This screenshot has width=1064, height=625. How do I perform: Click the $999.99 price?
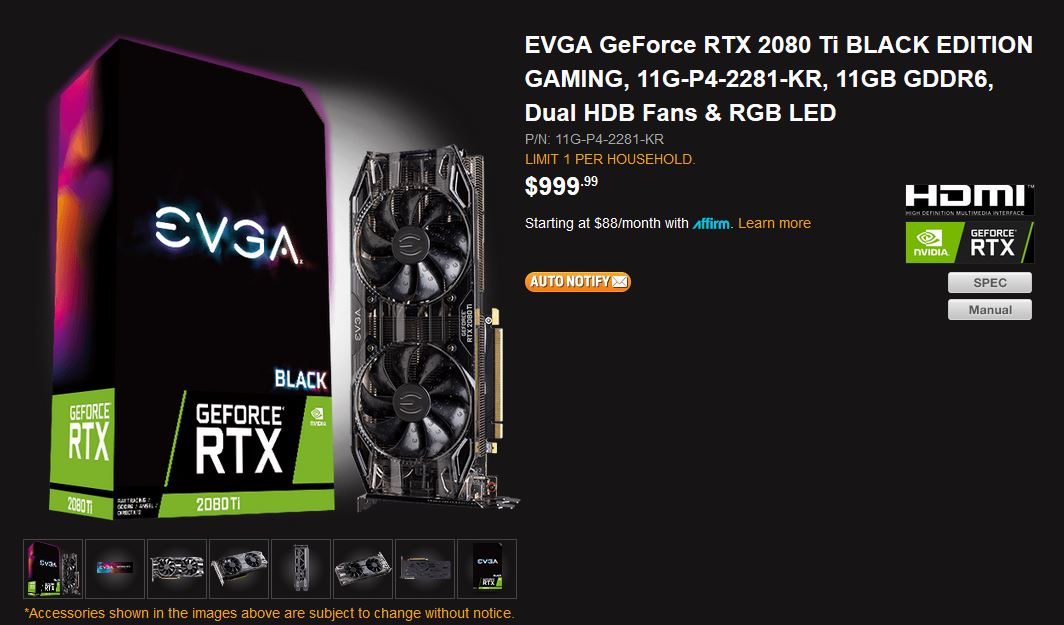pos(561,185)
